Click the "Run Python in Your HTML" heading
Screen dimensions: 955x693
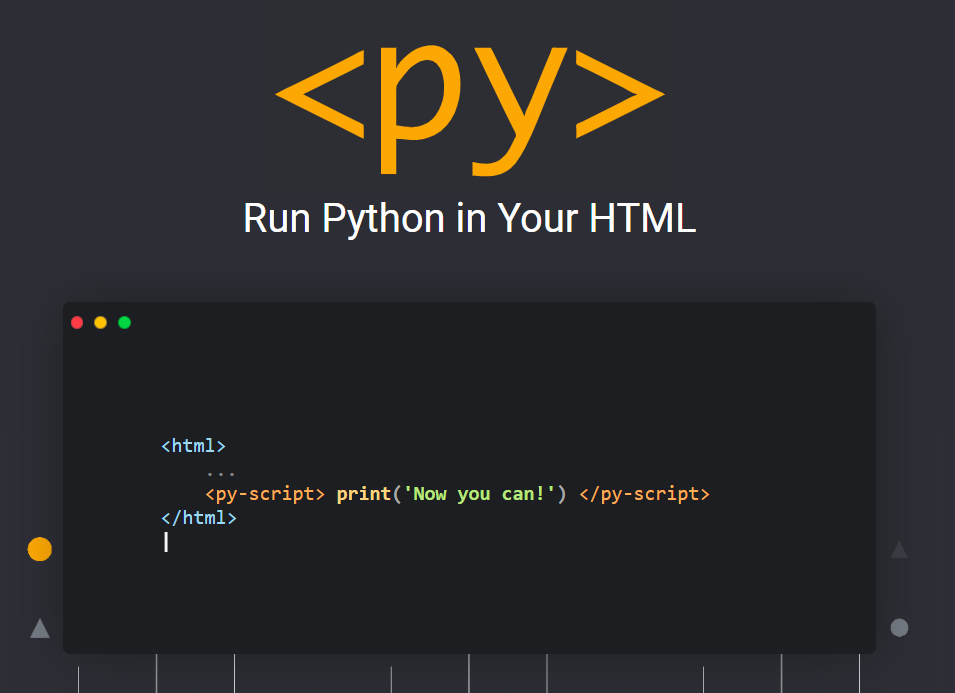(x=469, y=218)
